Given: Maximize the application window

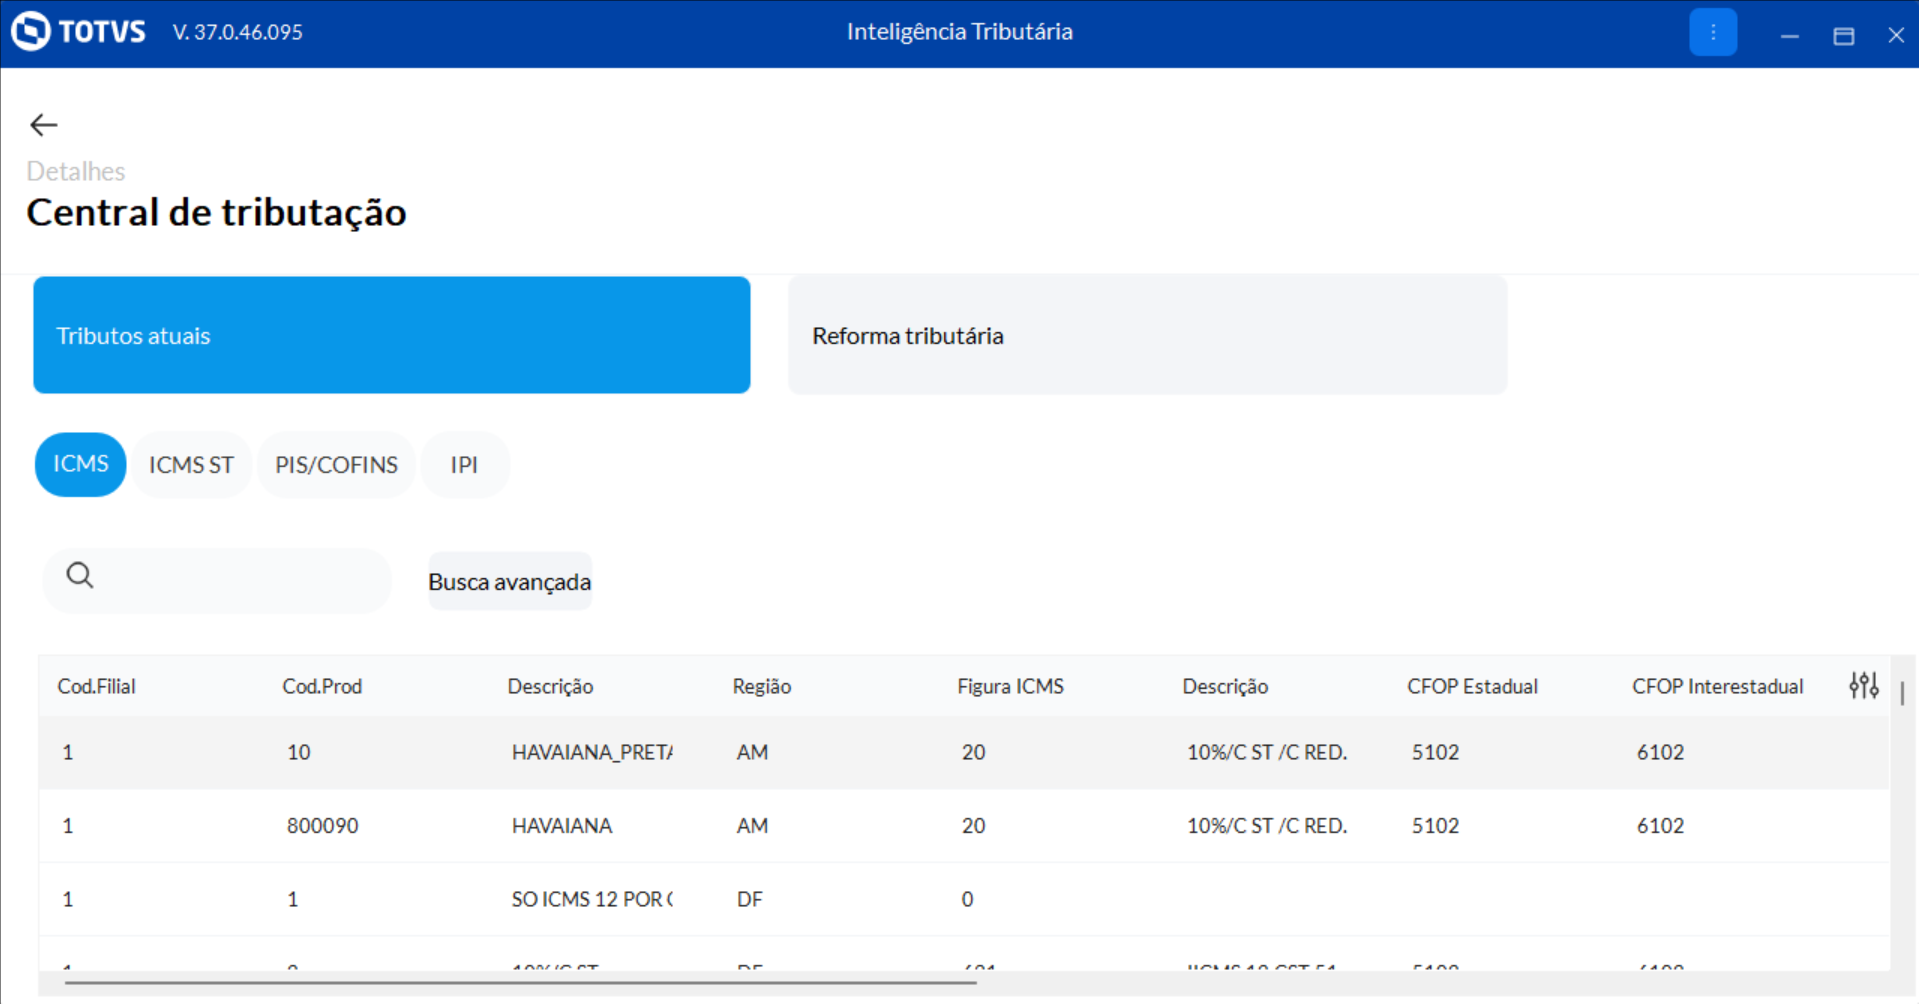Looking at the screenshot, I should [x=1843, y=36].
